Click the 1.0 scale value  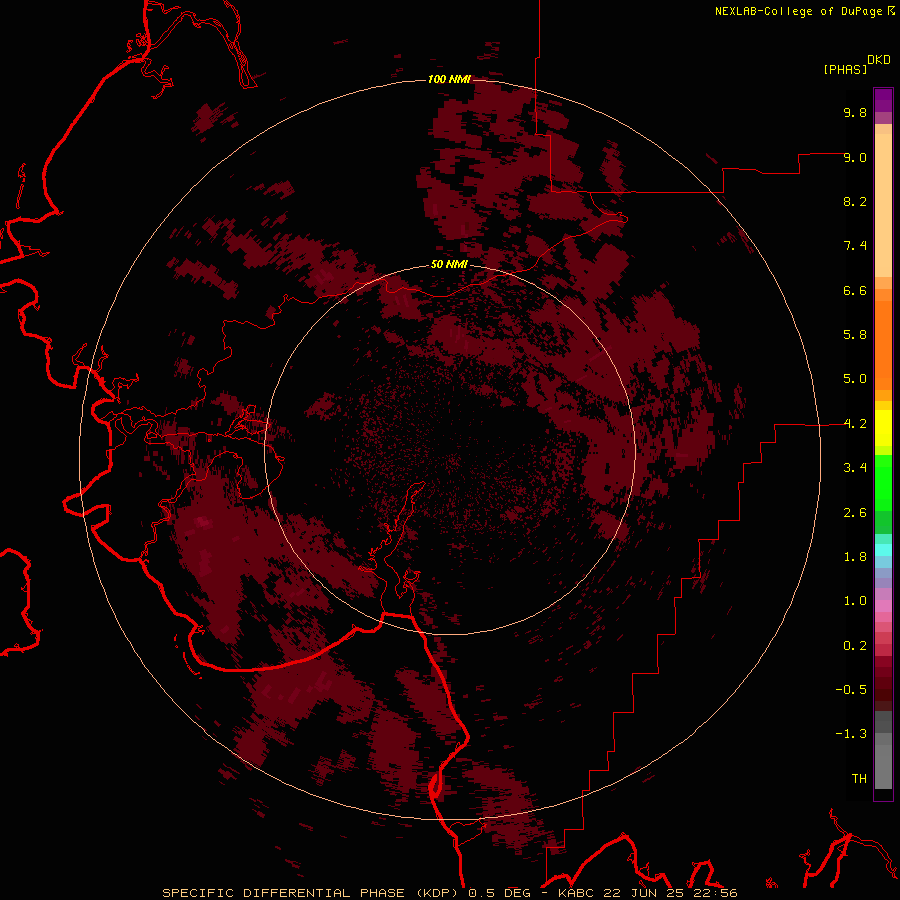pos(855,601)
